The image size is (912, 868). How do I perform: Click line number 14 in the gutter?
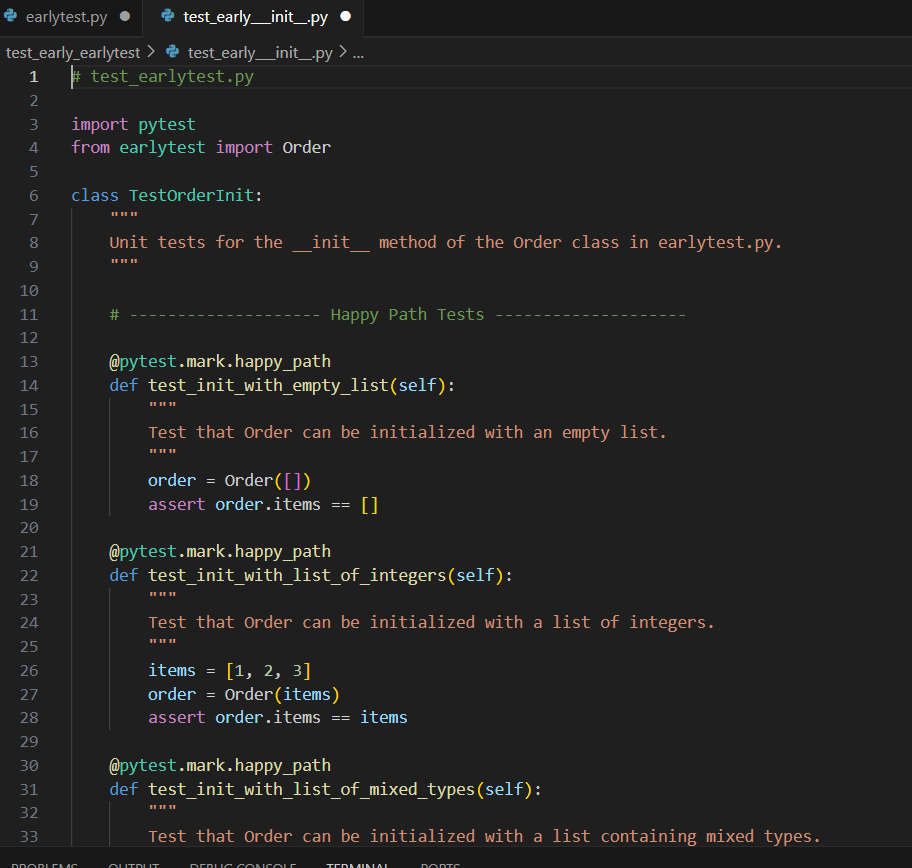29,386
